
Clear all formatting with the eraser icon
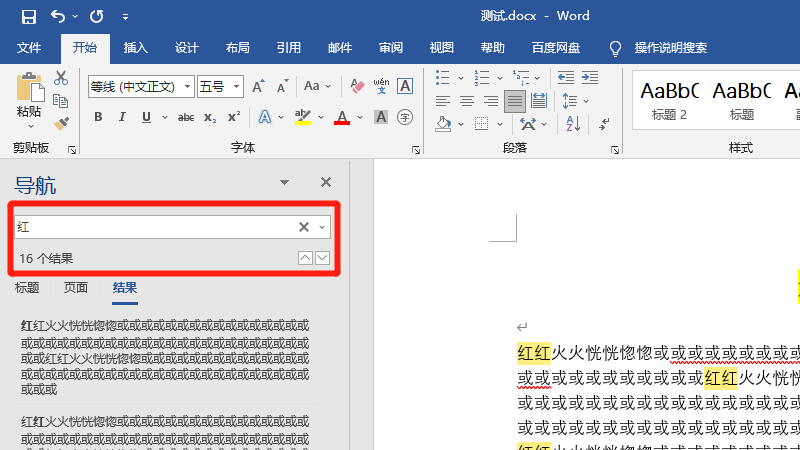354,87
